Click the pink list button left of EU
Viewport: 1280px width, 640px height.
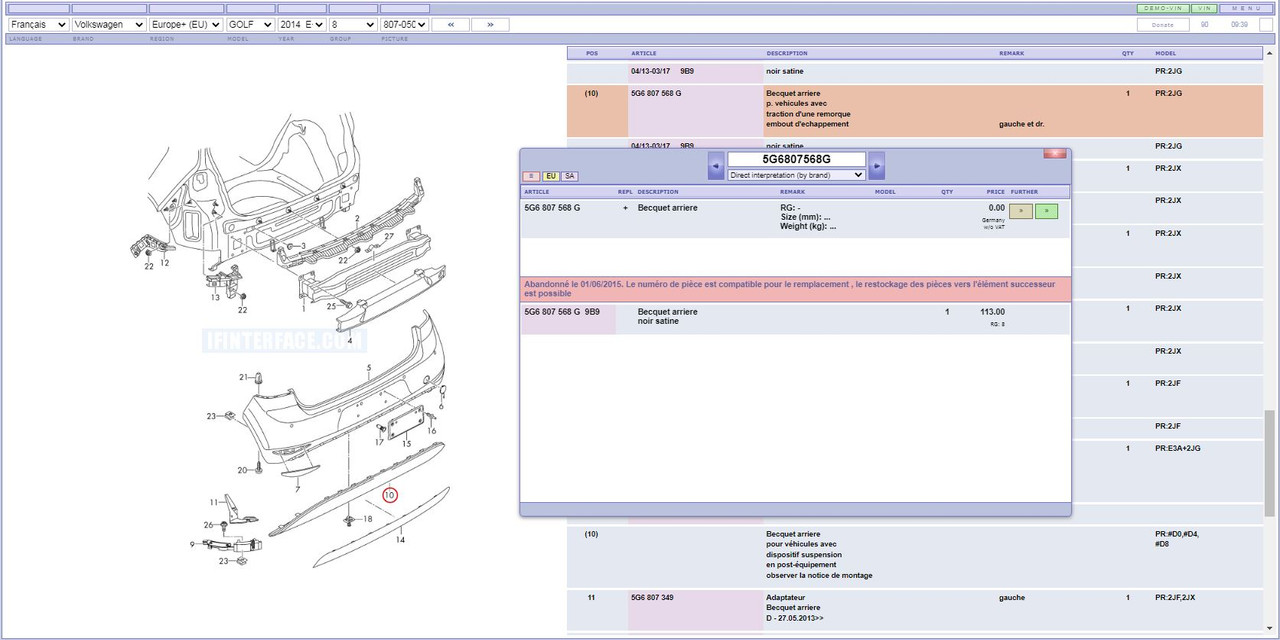click(531, 176)
